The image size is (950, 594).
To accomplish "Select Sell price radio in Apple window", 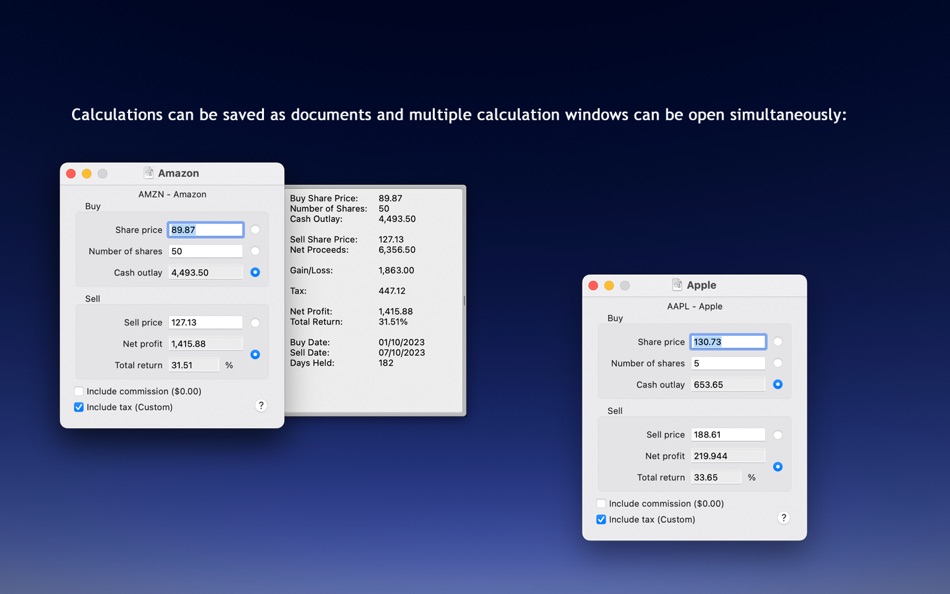I will click(x=778, y=435).
